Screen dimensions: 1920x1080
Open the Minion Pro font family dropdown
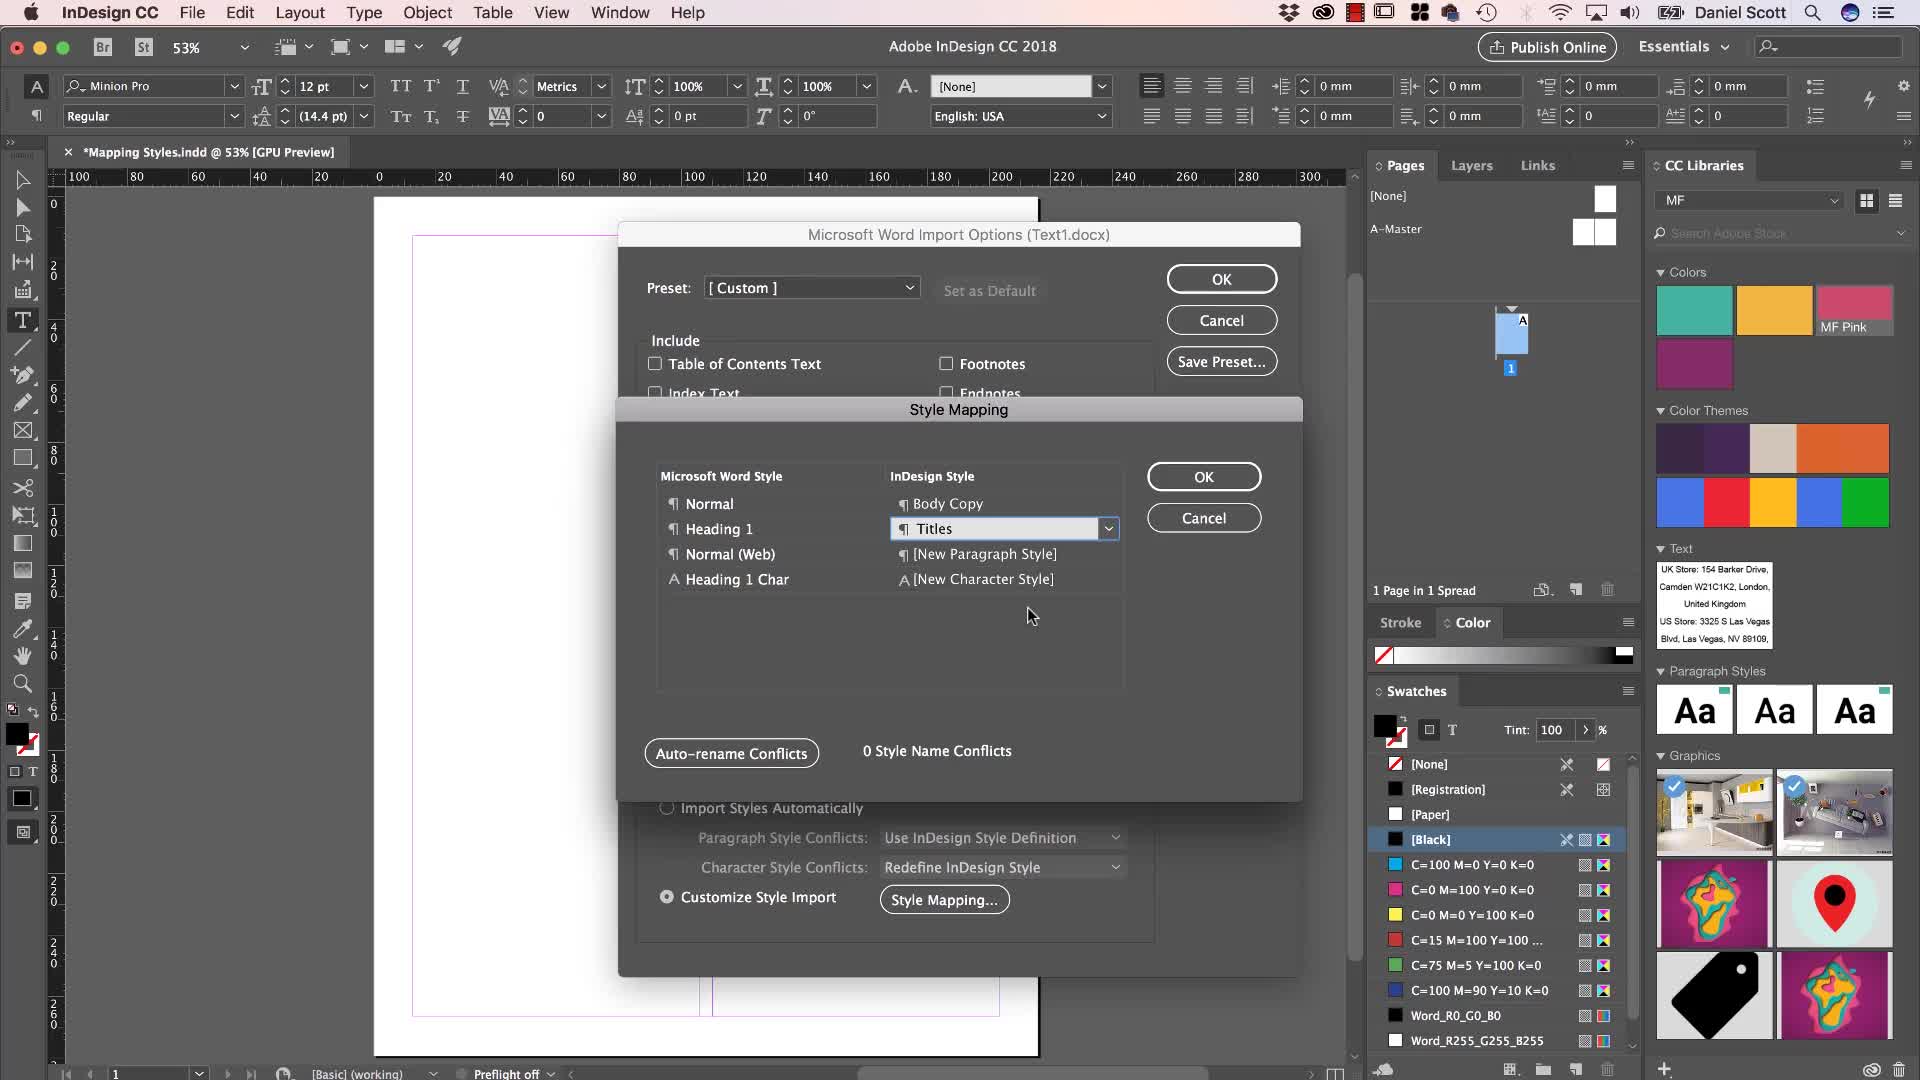(234, 86)
